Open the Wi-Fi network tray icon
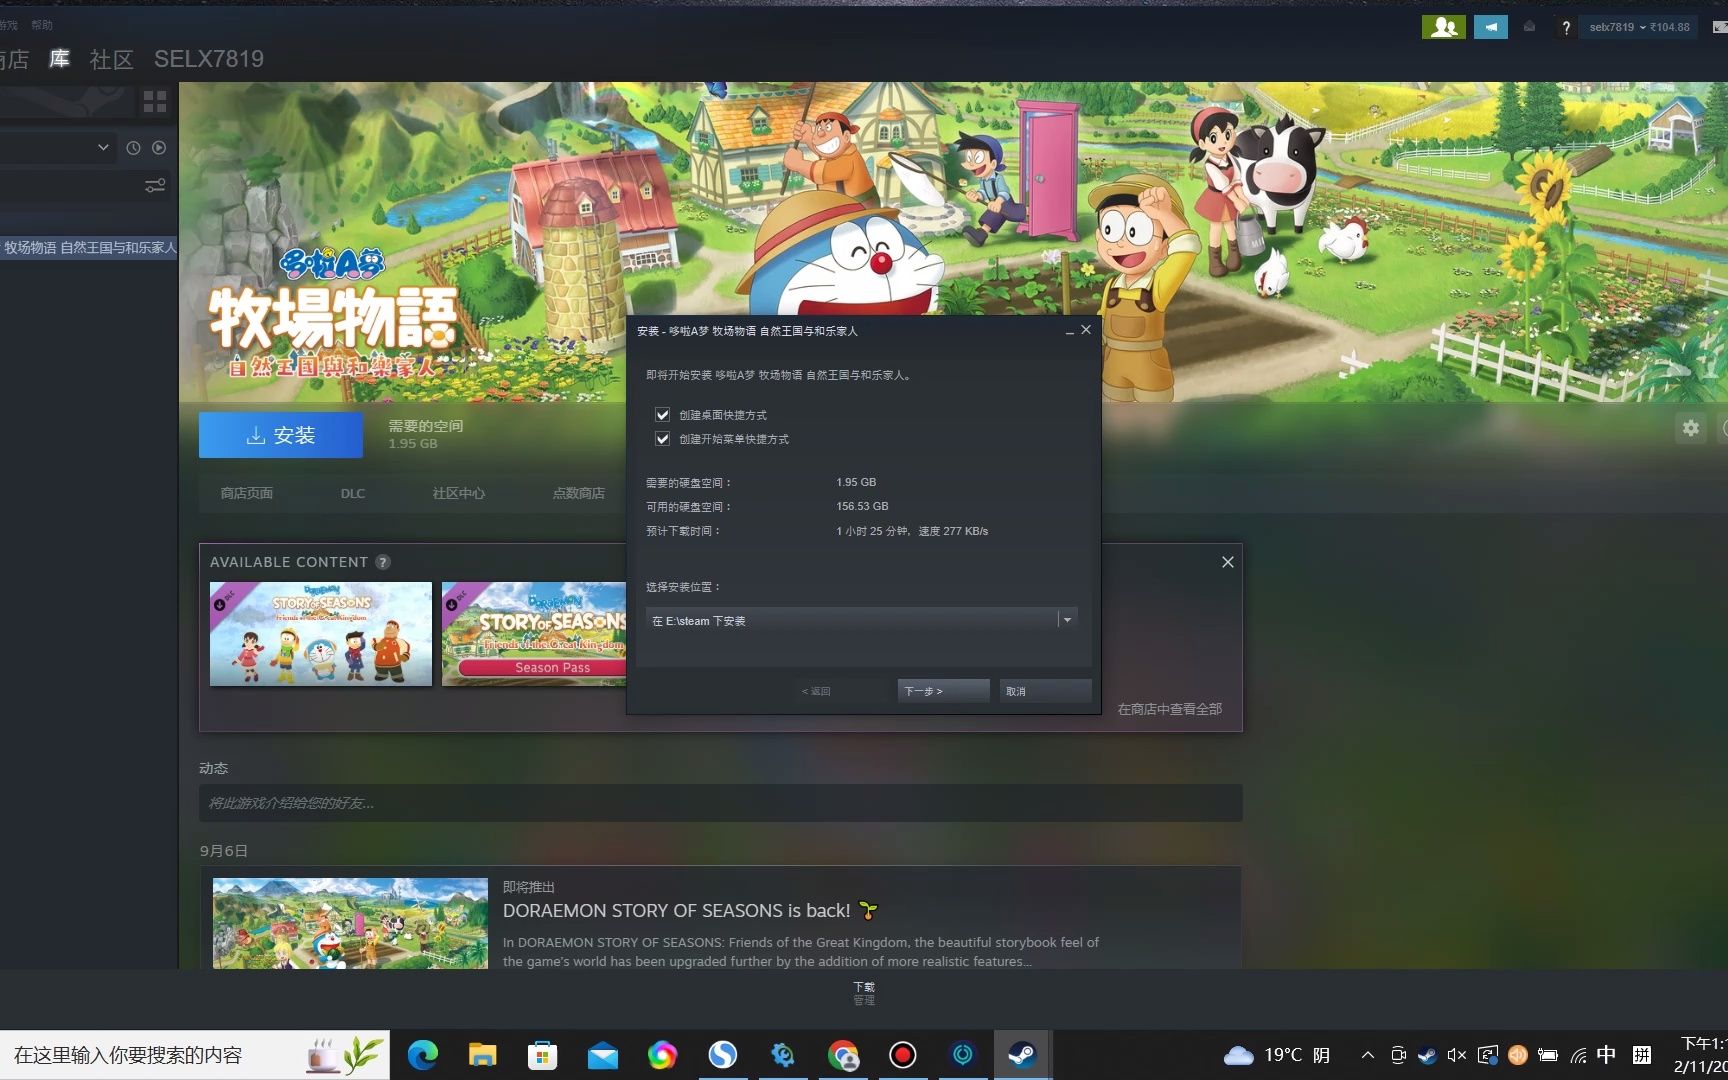The height and width of the screenshot is (1080, 1728). 1578,1055
